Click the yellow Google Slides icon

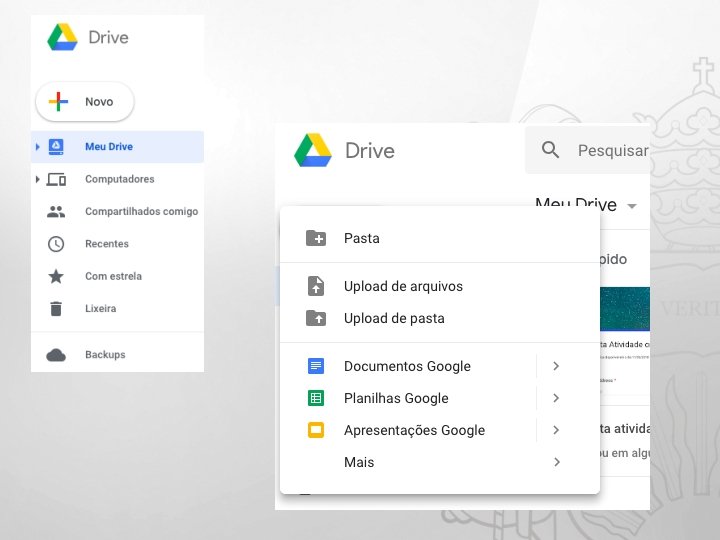tap(316, 430)
